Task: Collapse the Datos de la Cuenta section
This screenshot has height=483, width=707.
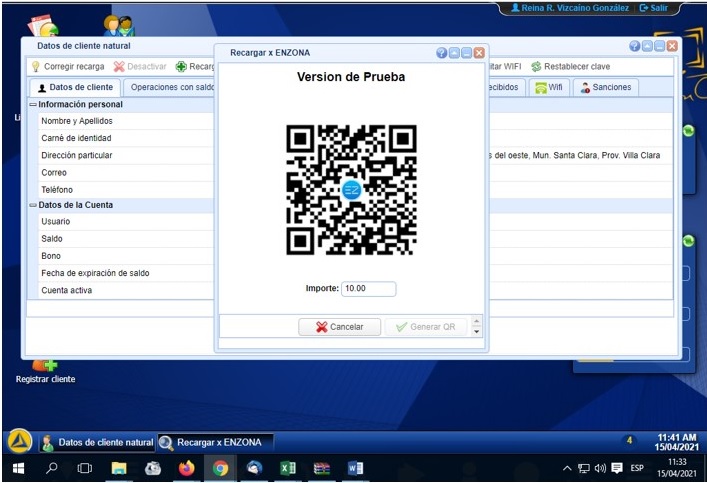Action: (x=33, y=205)
